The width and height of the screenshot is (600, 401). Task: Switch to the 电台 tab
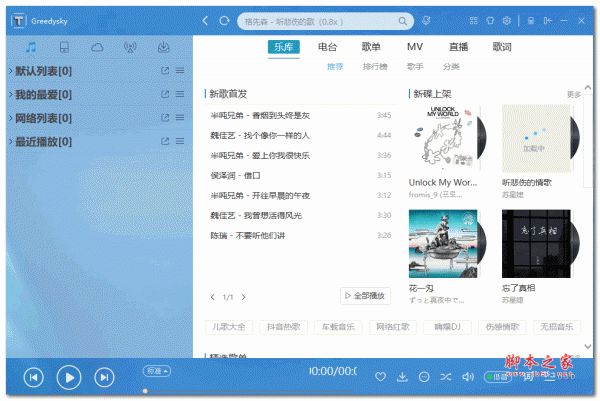tap(328, 47)
